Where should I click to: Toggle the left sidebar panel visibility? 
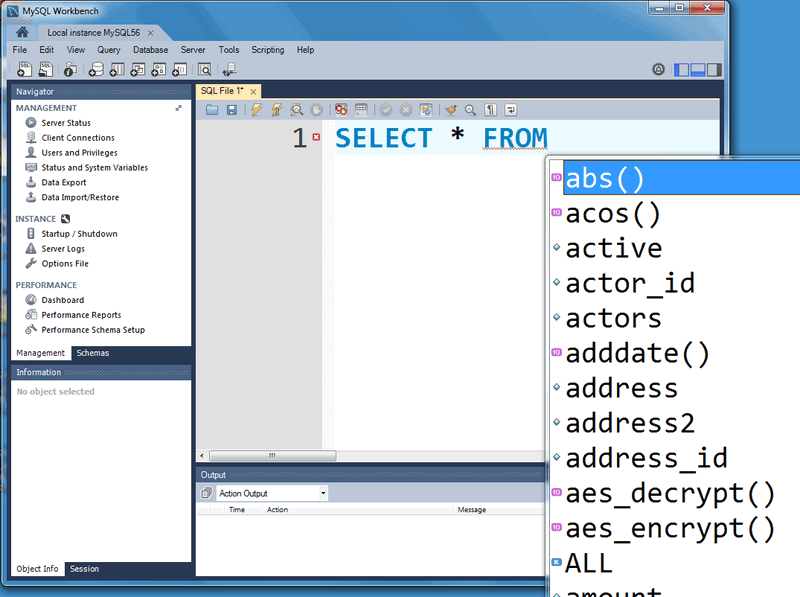(x=681, y=69)
